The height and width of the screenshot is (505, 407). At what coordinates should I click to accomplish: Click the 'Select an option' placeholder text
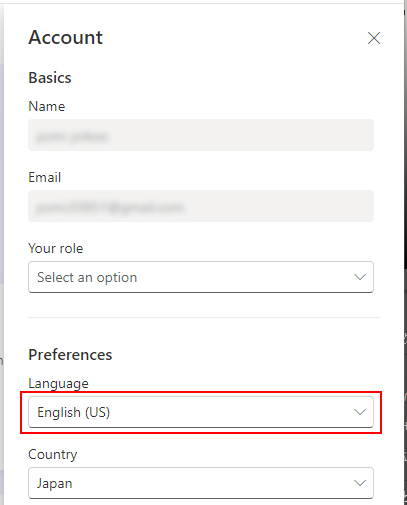pos(87,277)
